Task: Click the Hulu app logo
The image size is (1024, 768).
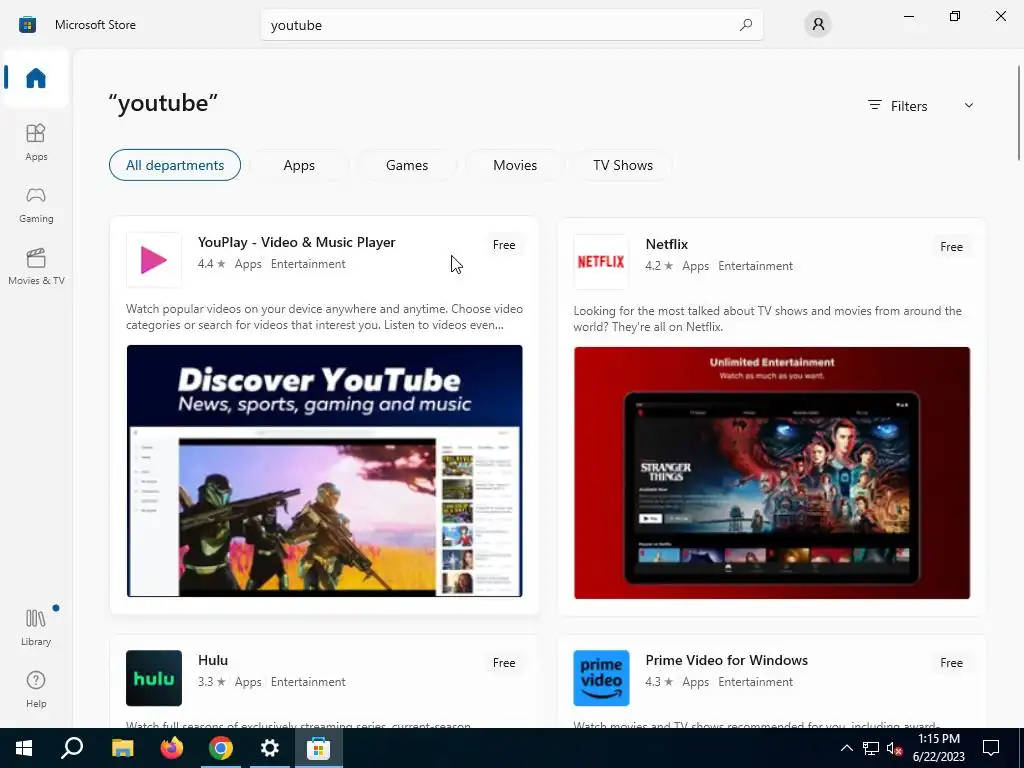Action: tap(154, 678)
